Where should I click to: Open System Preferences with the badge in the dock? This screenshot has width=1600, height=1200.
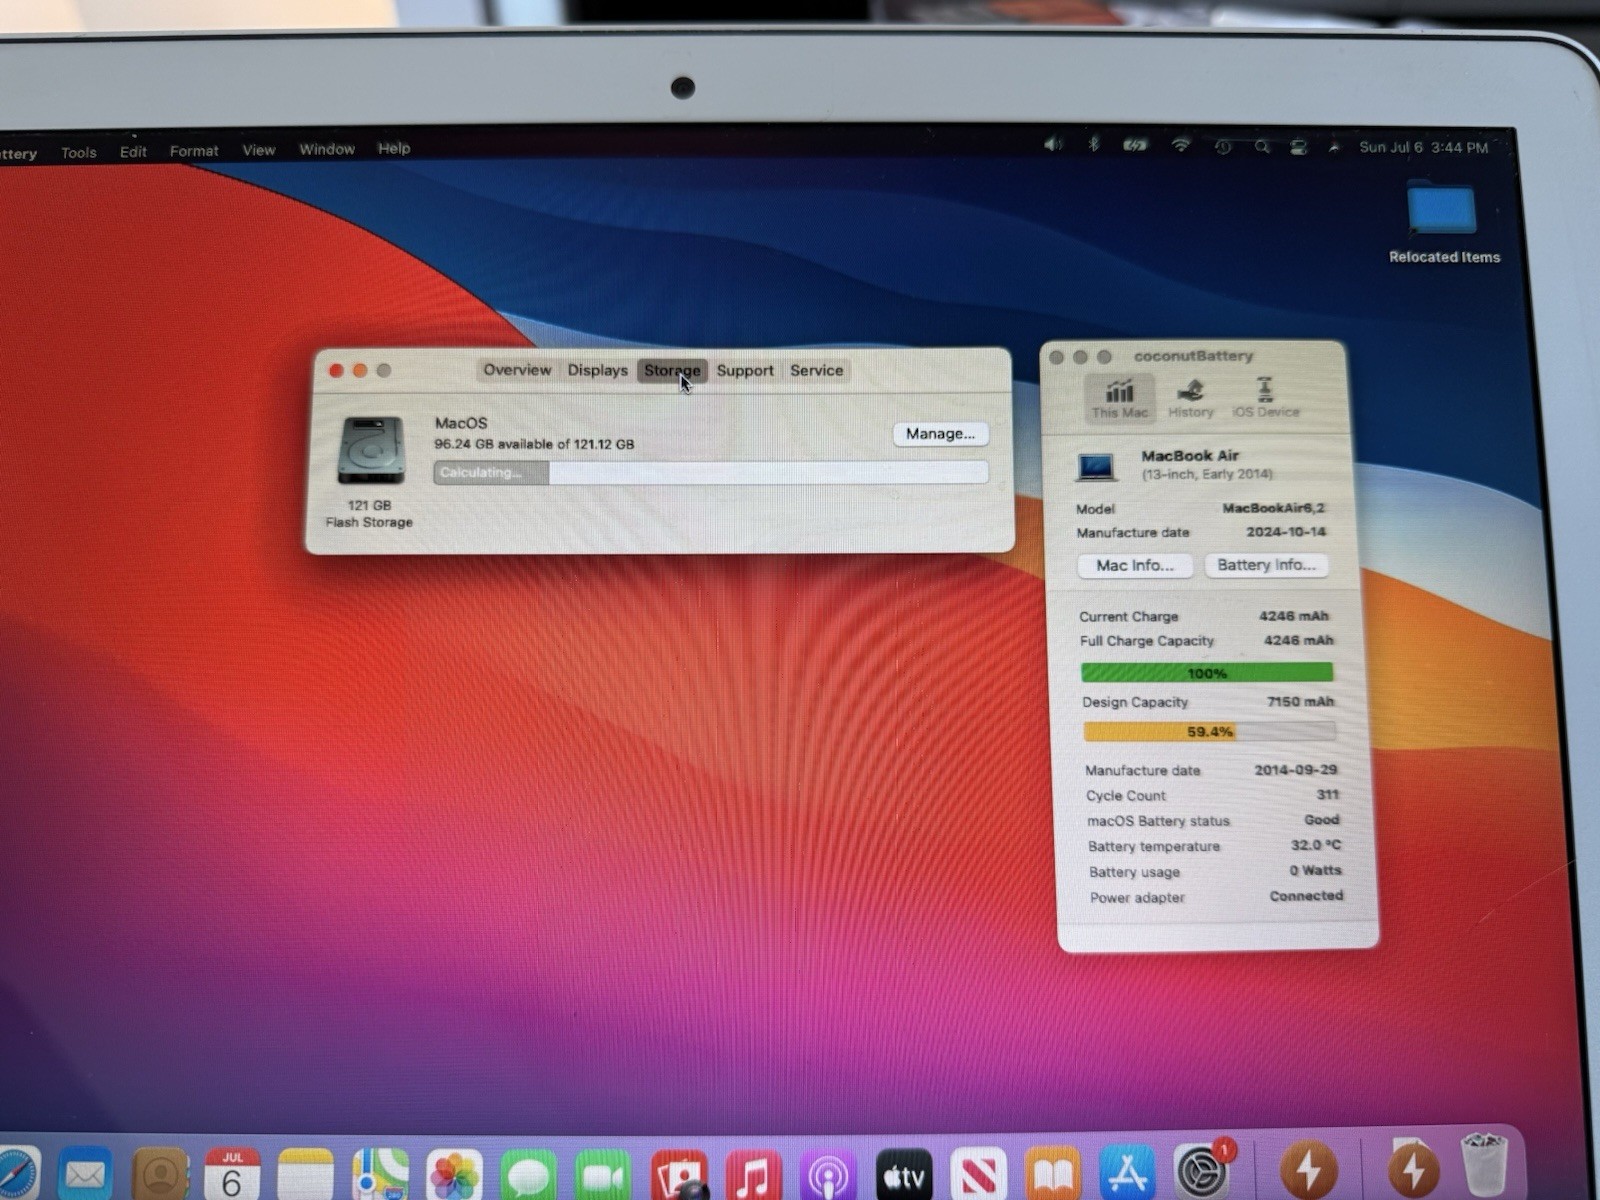[x=1202, y=1170]
